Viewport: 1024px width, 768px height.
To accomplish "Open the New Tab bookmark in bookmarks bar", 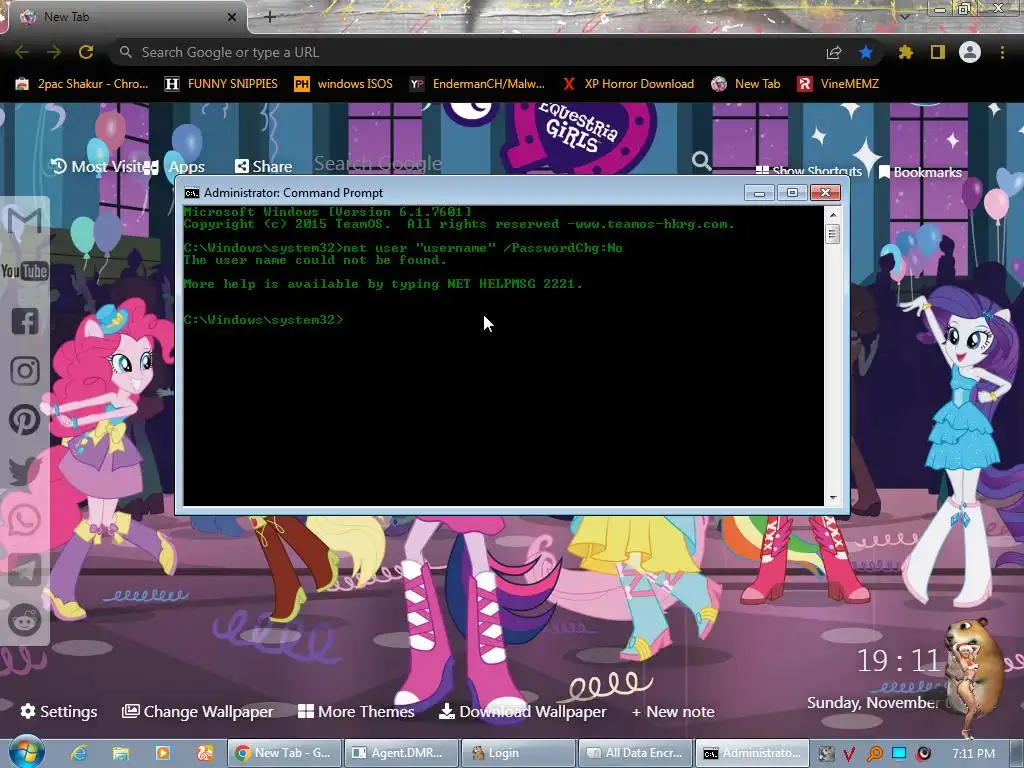I will pyautogui.click(x=746, y=84).
